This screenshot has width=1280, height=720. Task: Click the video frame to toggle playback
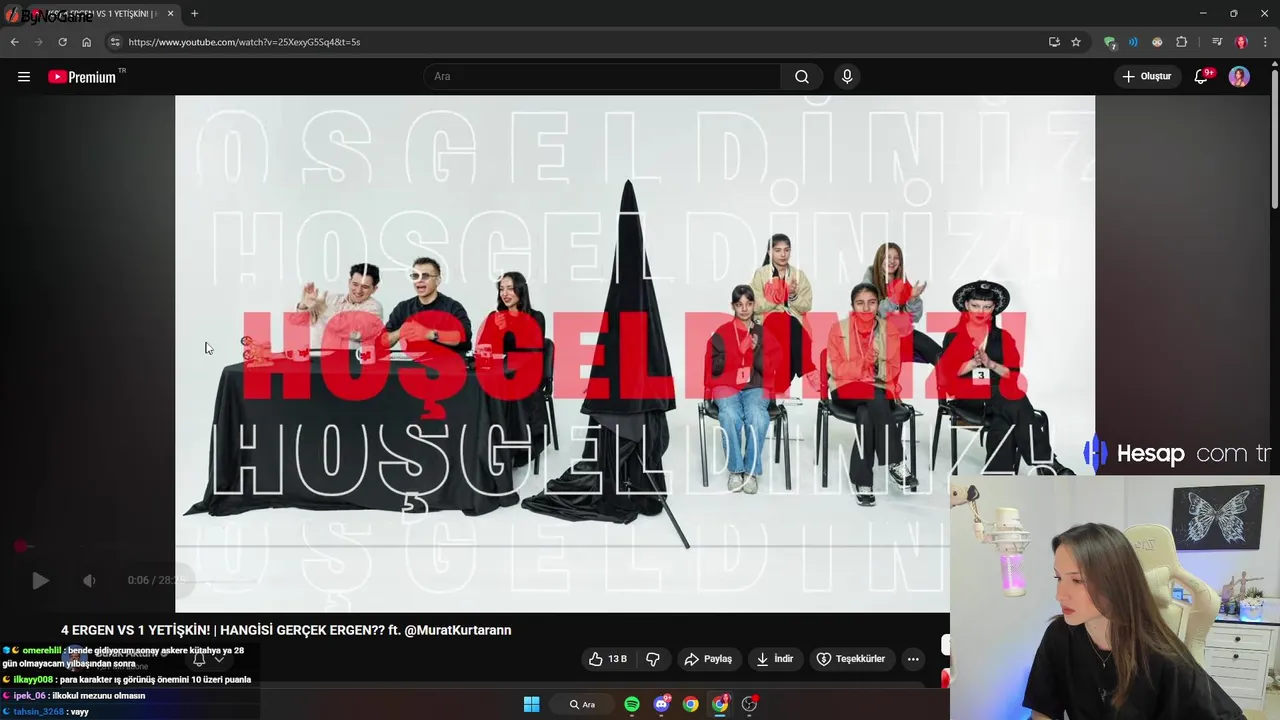tap(635, 353)
